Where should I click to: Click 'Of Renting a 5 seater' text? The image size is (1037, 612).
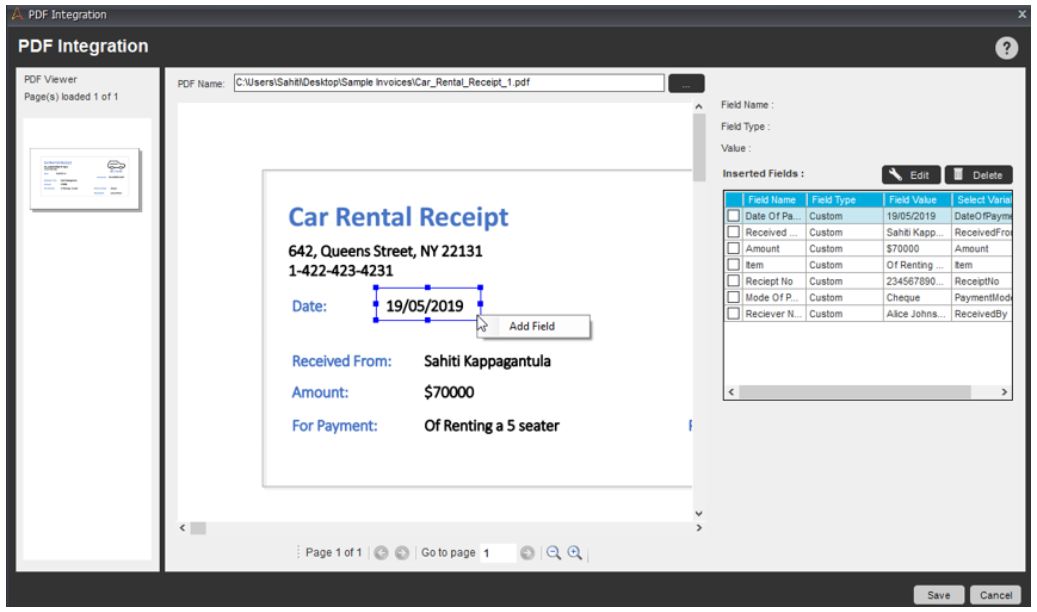click(x=491, y=425)
